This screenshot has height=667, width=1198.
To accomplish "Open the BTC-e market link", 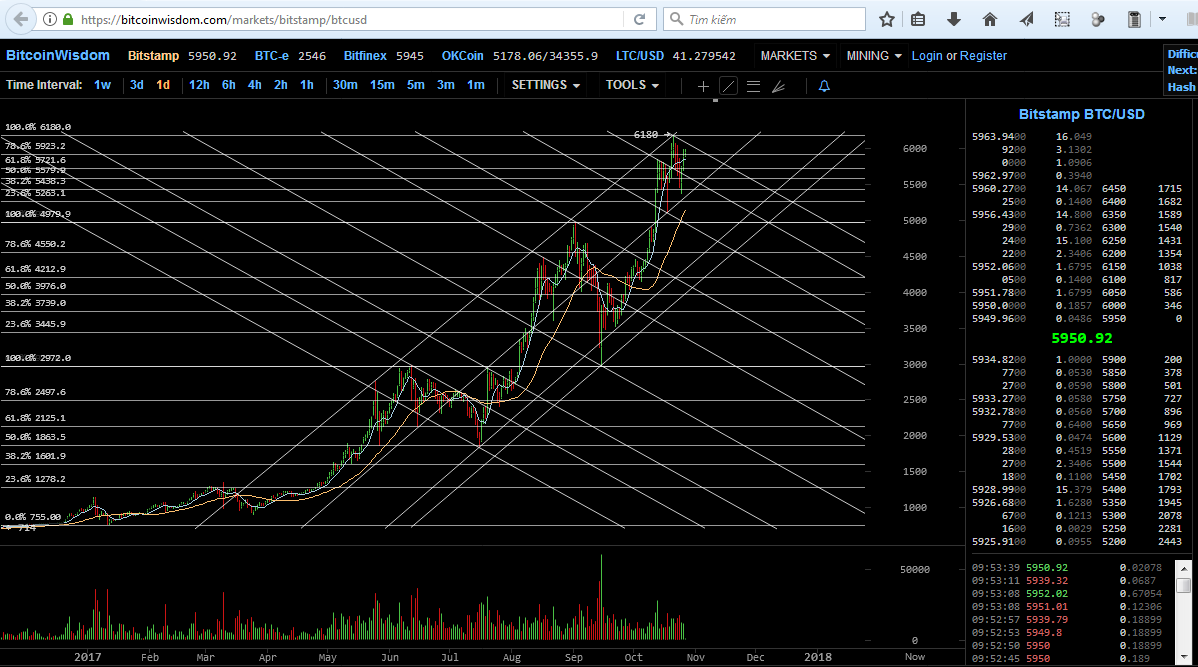I will pyautogui.click(x=271, y=56).
